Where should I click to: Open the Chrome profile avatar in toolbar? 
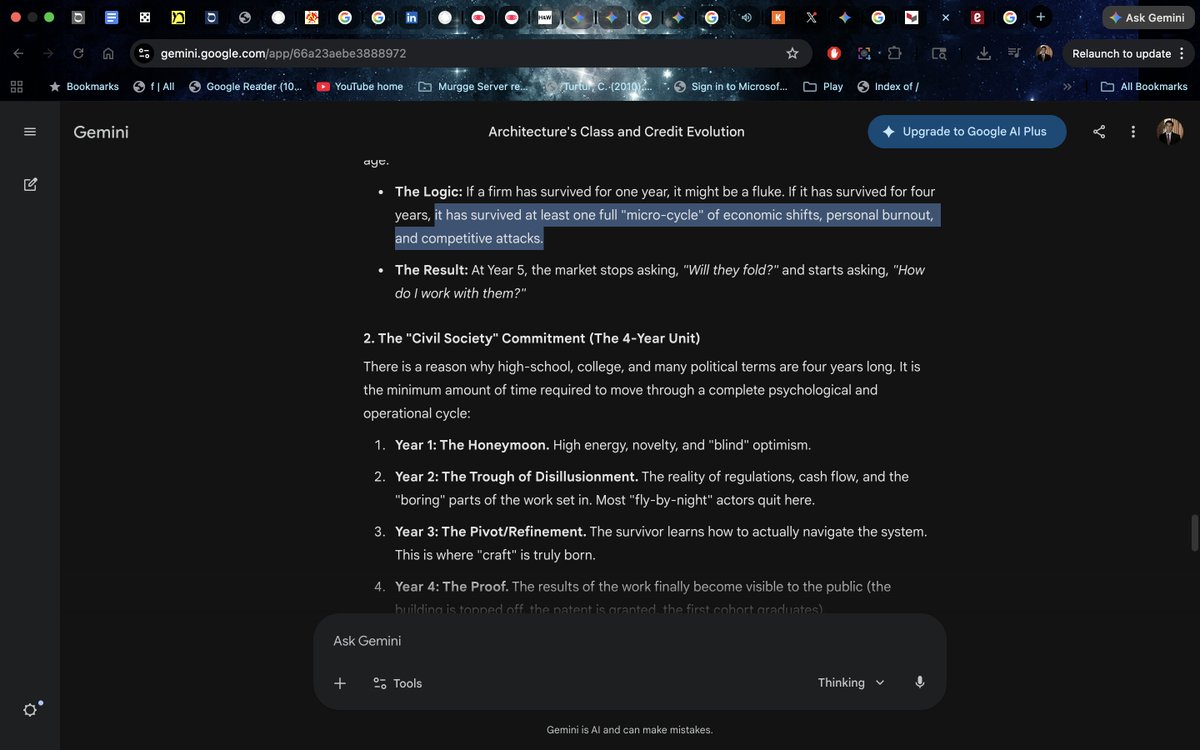[x=1044, y=53]
